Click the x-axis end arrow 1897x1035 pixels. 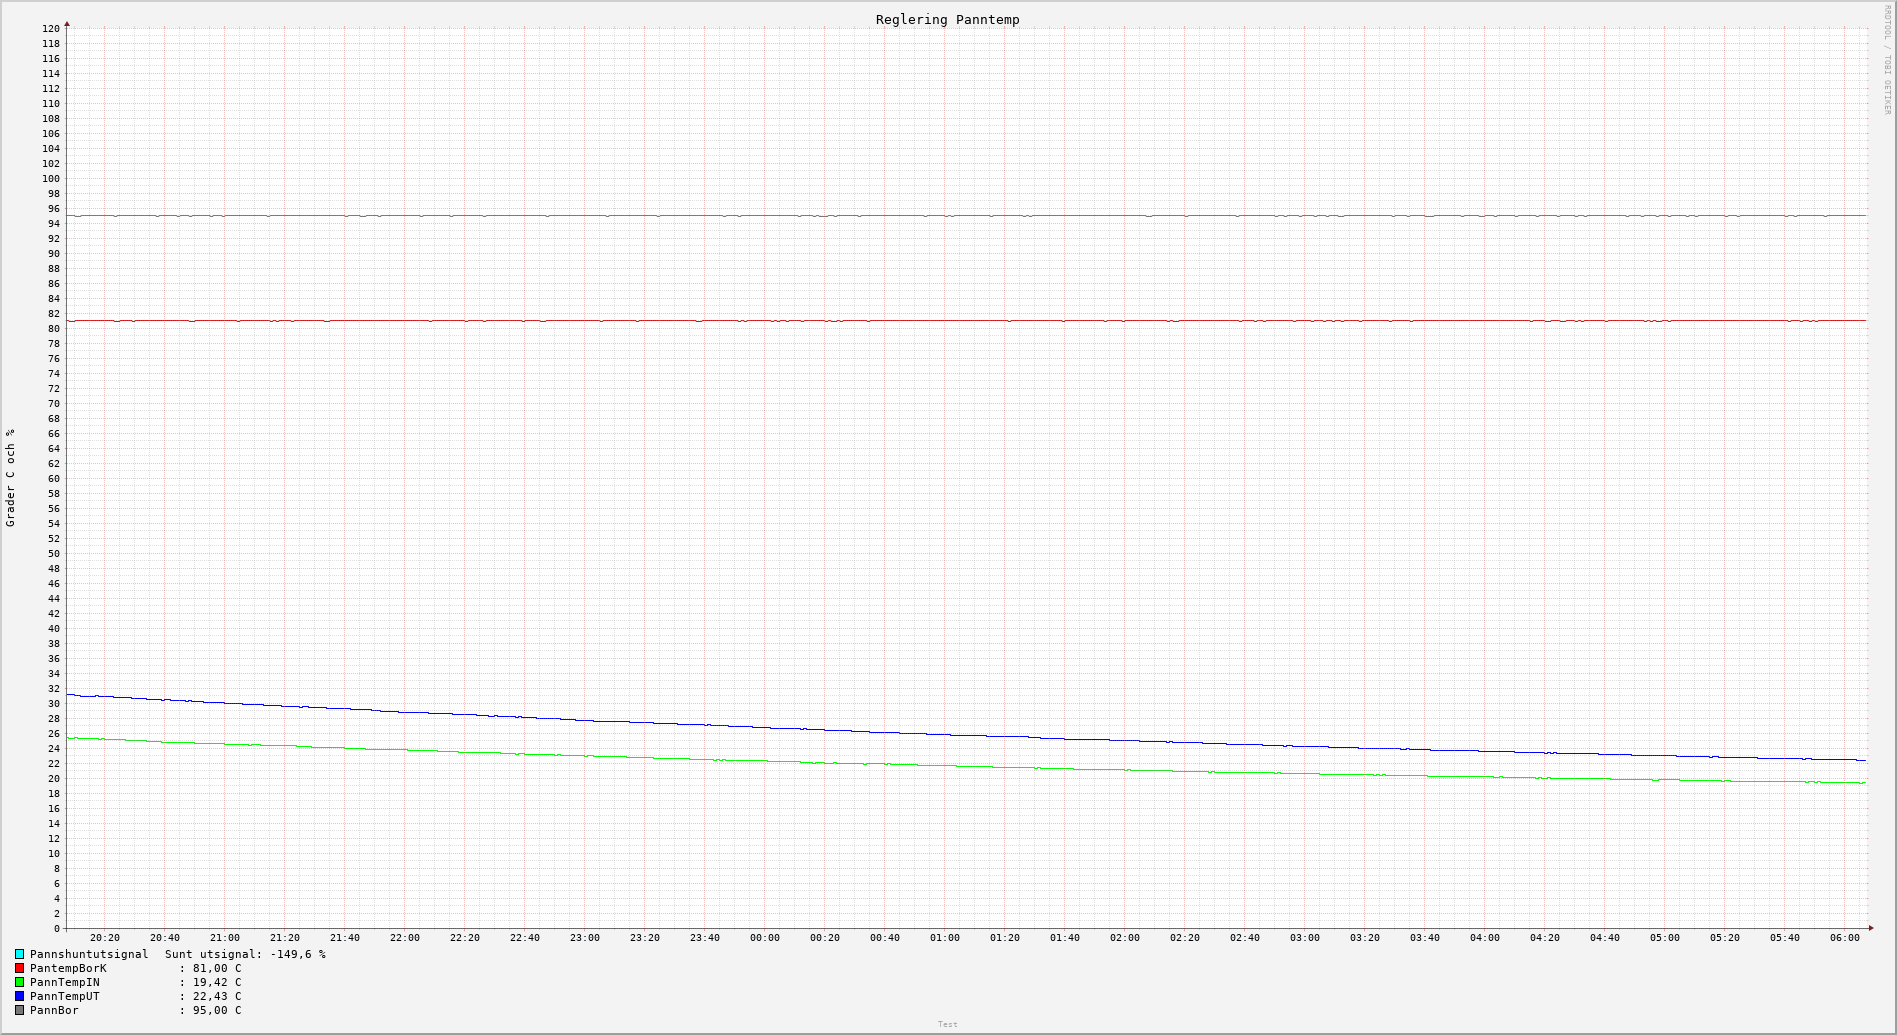pos(1871,928)
